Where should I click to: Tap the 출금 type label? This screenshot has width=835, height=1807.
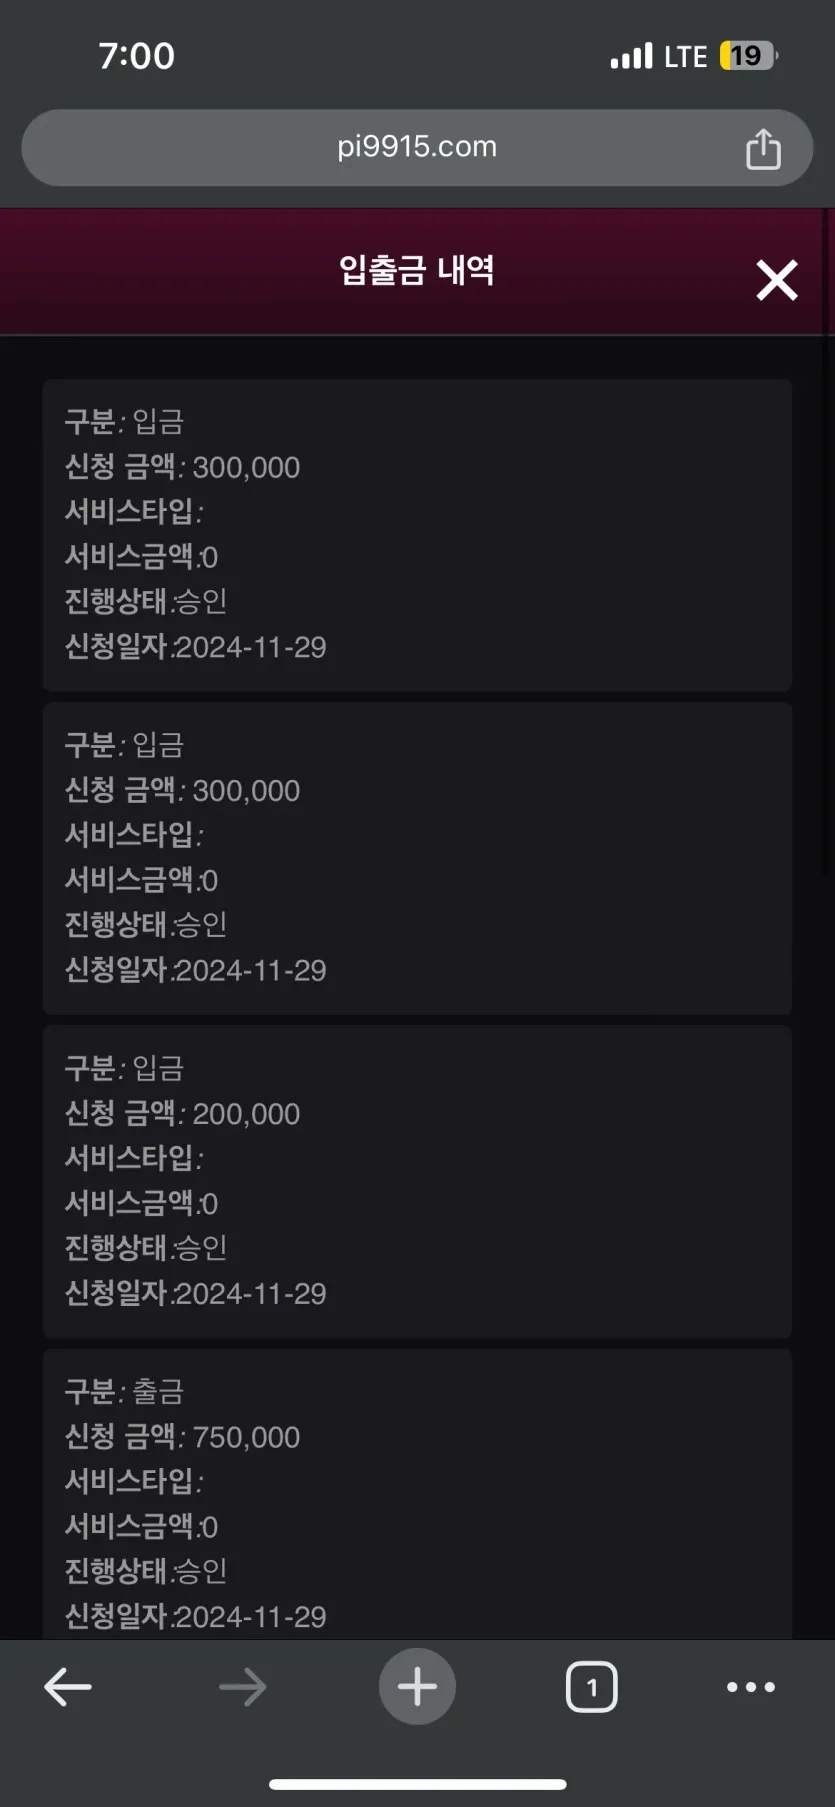(x=158, y=1391)
